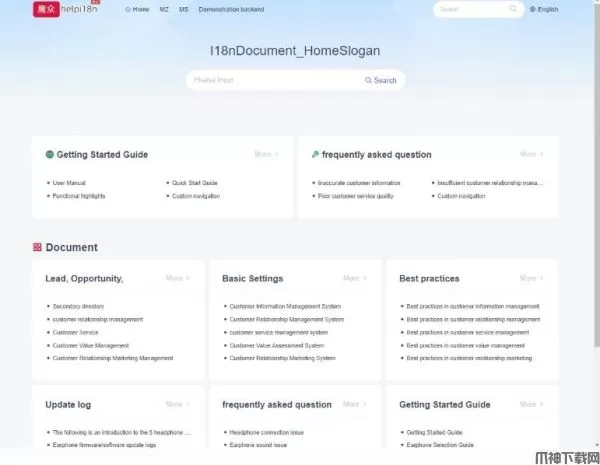Click the globe language icon beside English

(x=533, y=9)
